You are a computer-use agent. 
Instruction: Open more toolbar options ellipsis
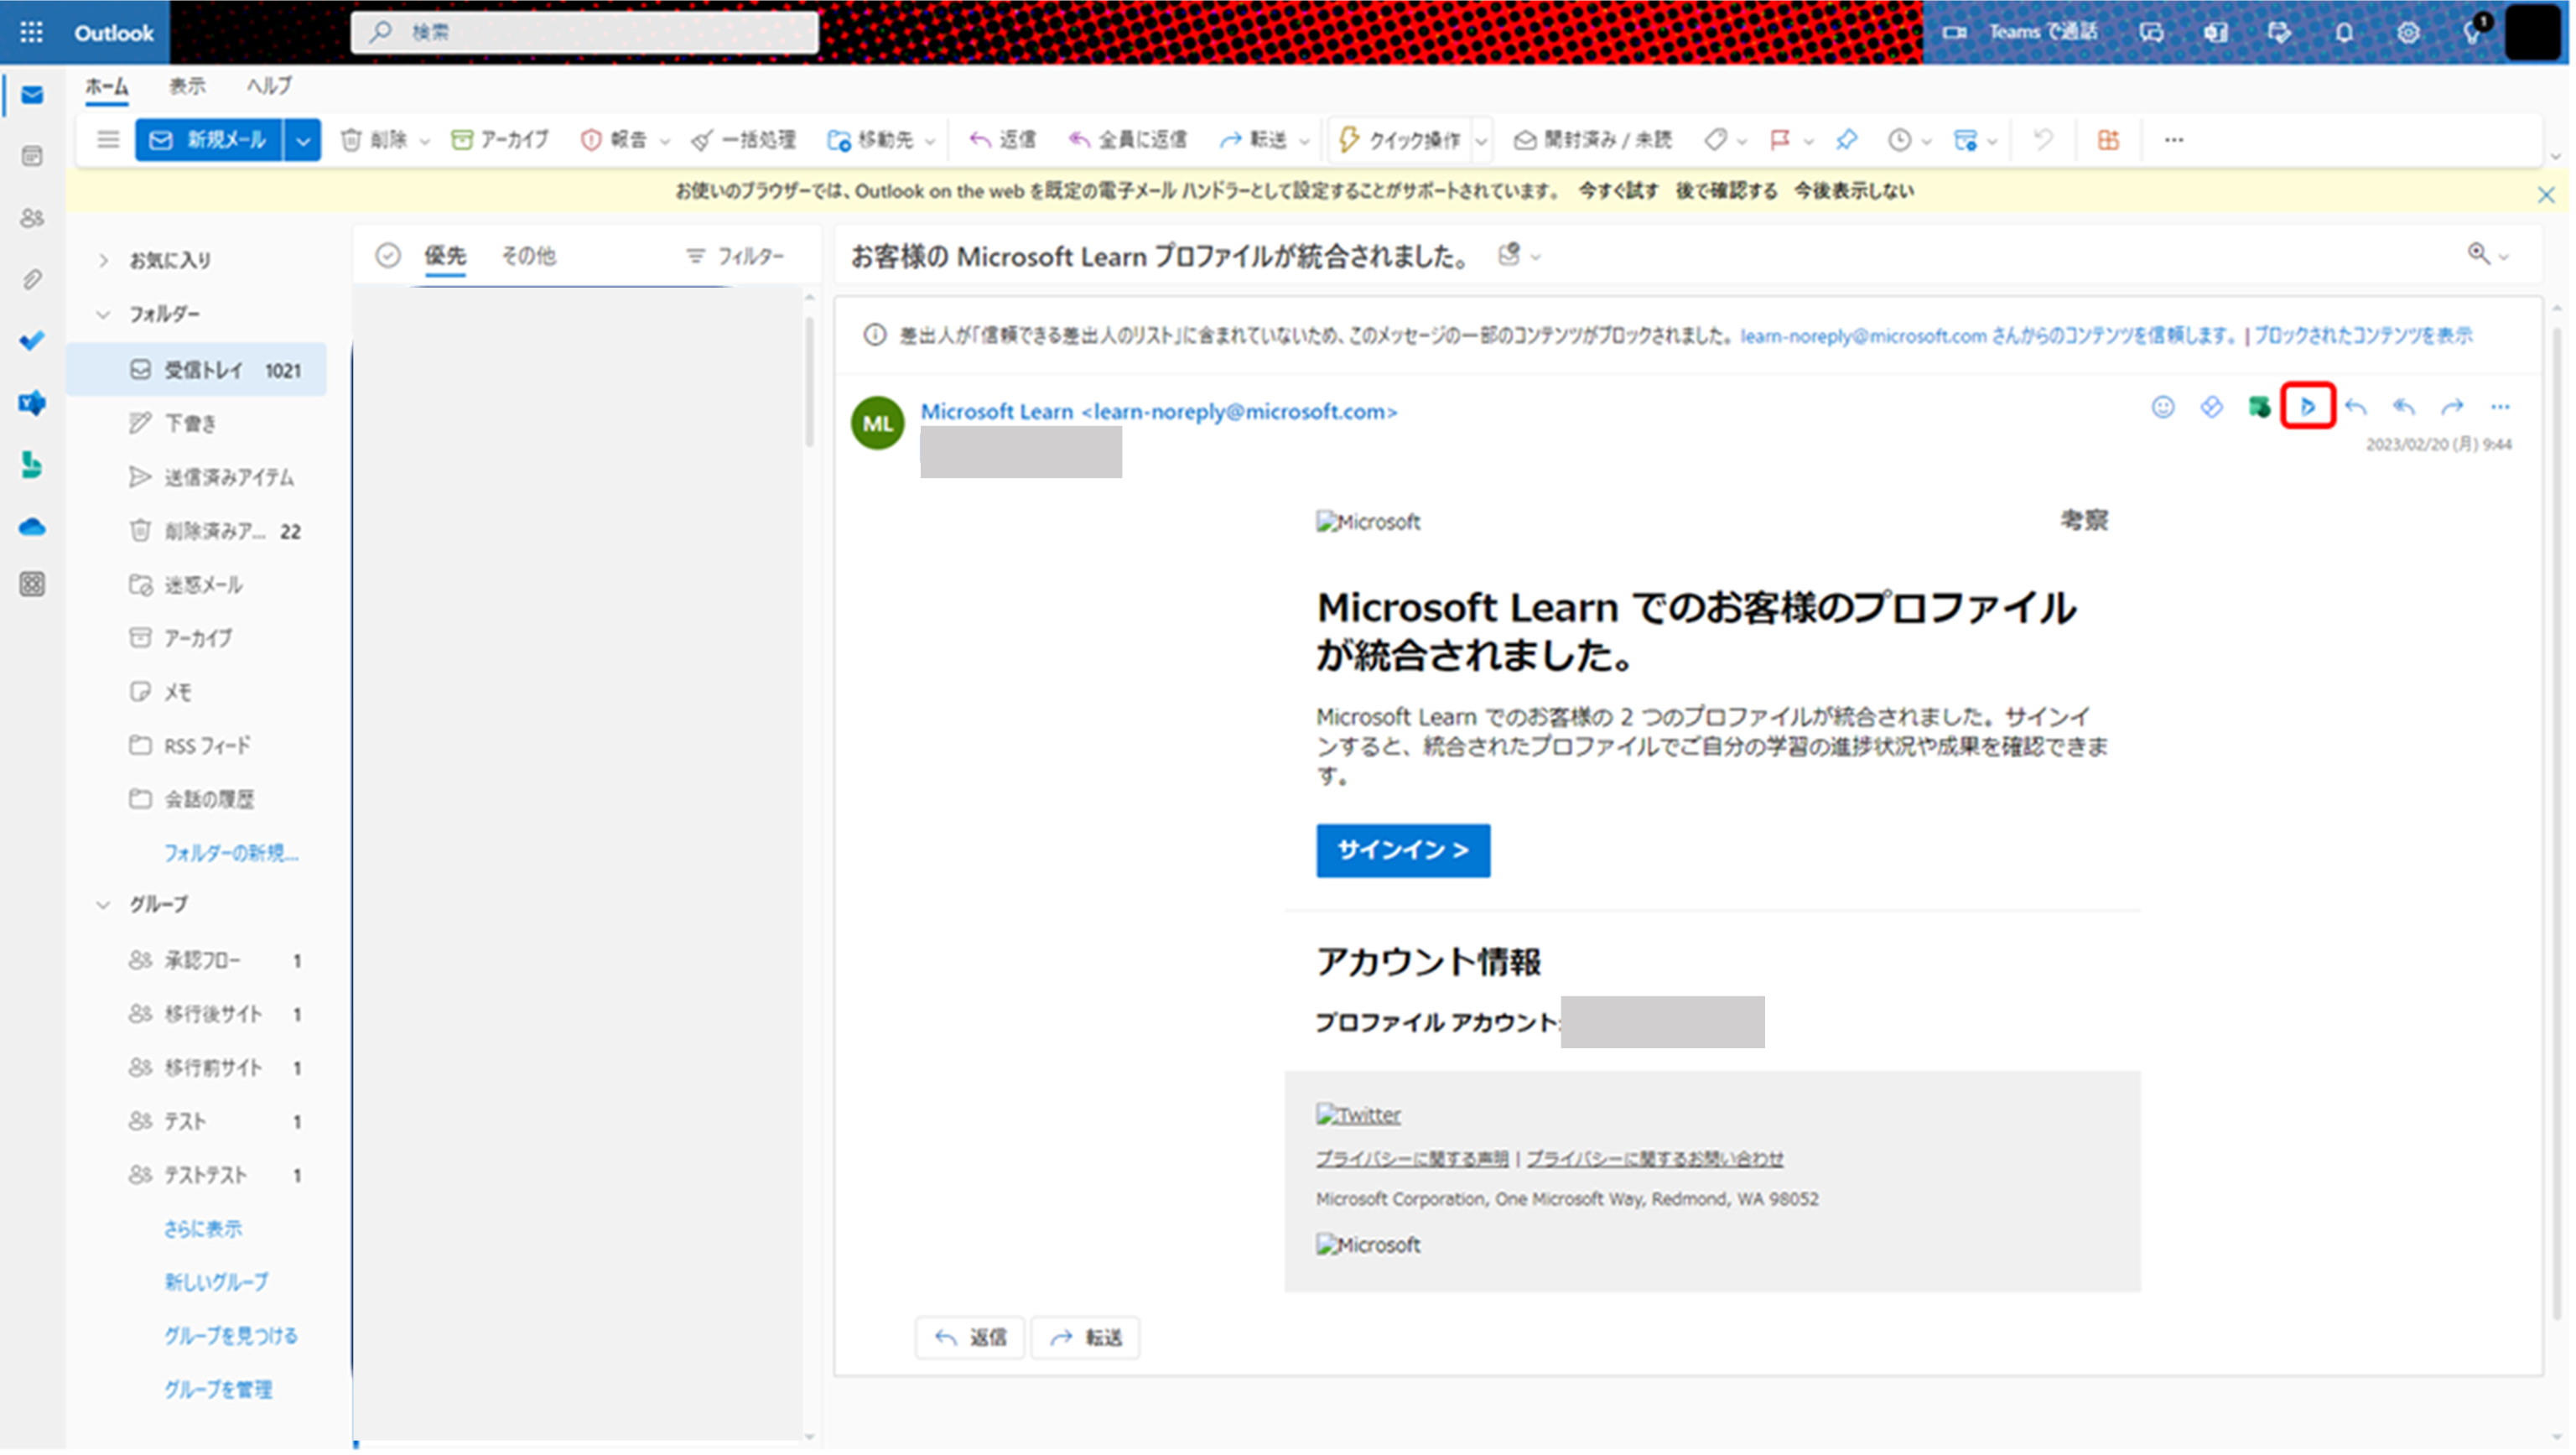point(2175,140)
